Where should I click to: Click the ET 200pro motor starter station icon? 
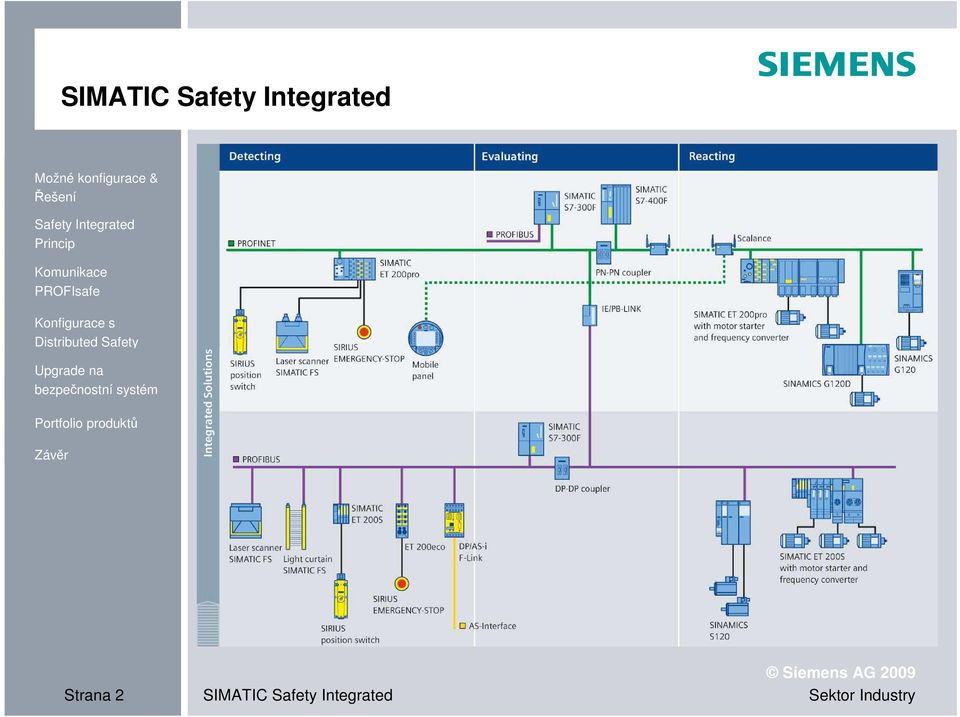click(x=792, y=277)
